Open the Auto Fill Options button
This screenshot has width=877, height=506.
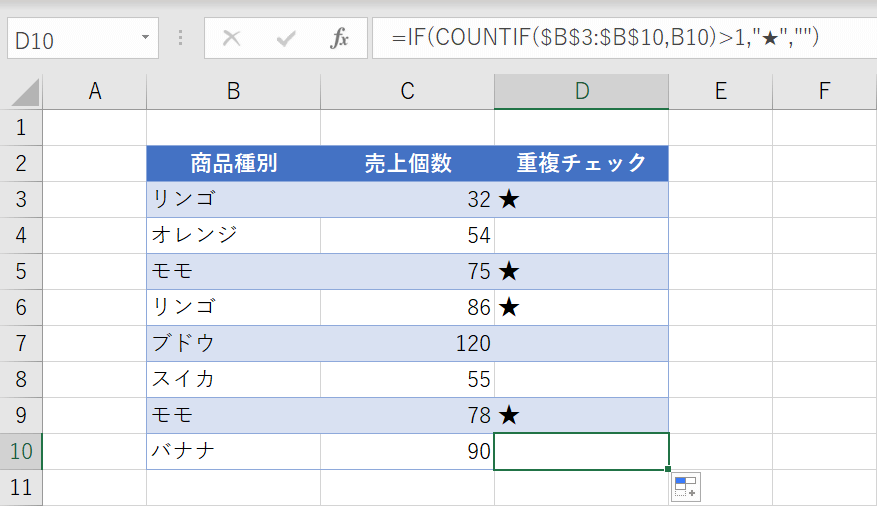coord(686,487)
